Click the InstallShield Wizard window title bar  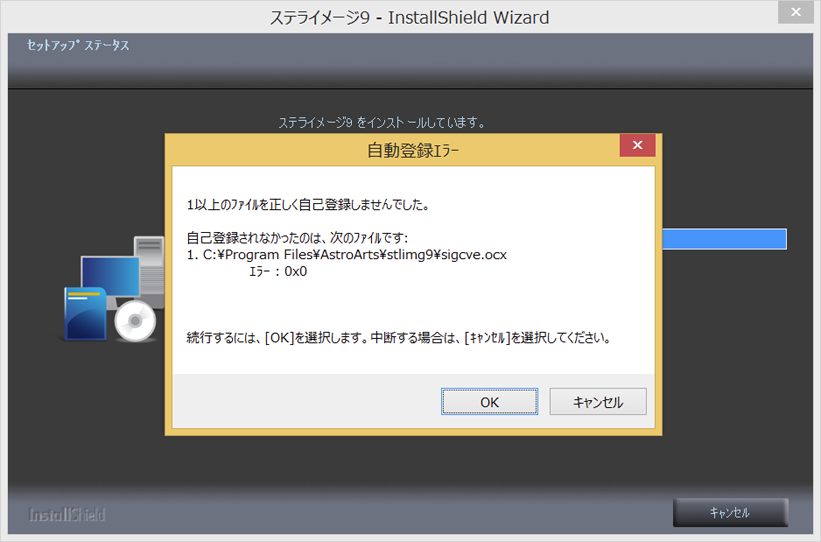coord(409,17)
